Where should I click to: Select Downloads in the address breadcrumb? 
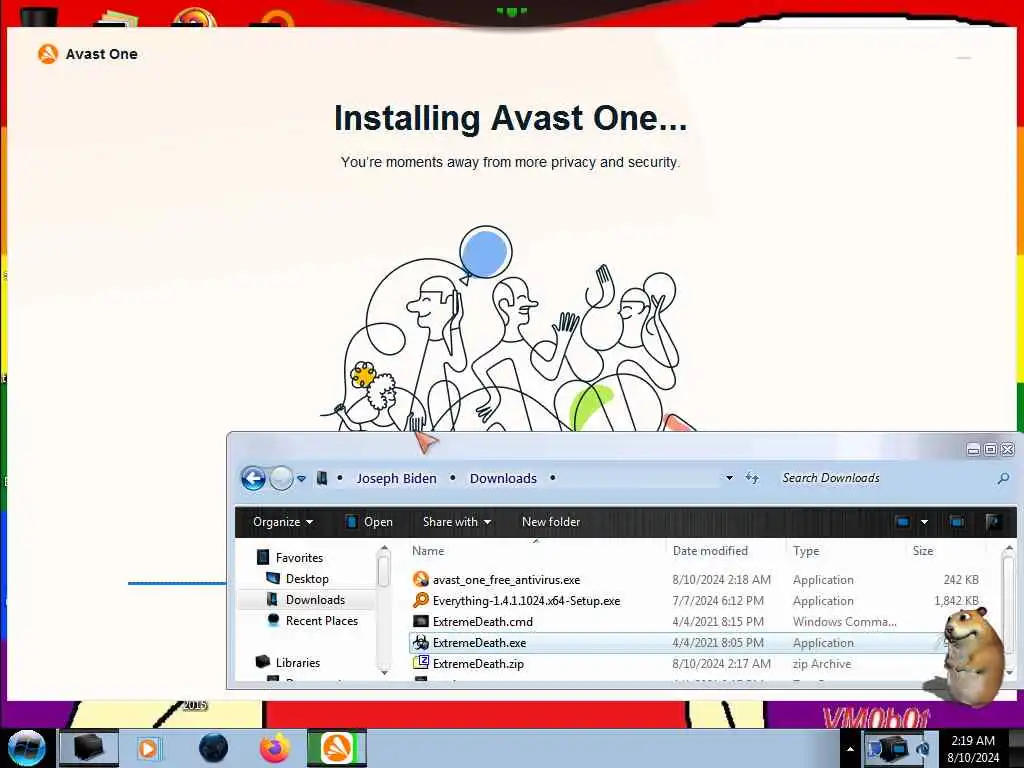[503, 478]
